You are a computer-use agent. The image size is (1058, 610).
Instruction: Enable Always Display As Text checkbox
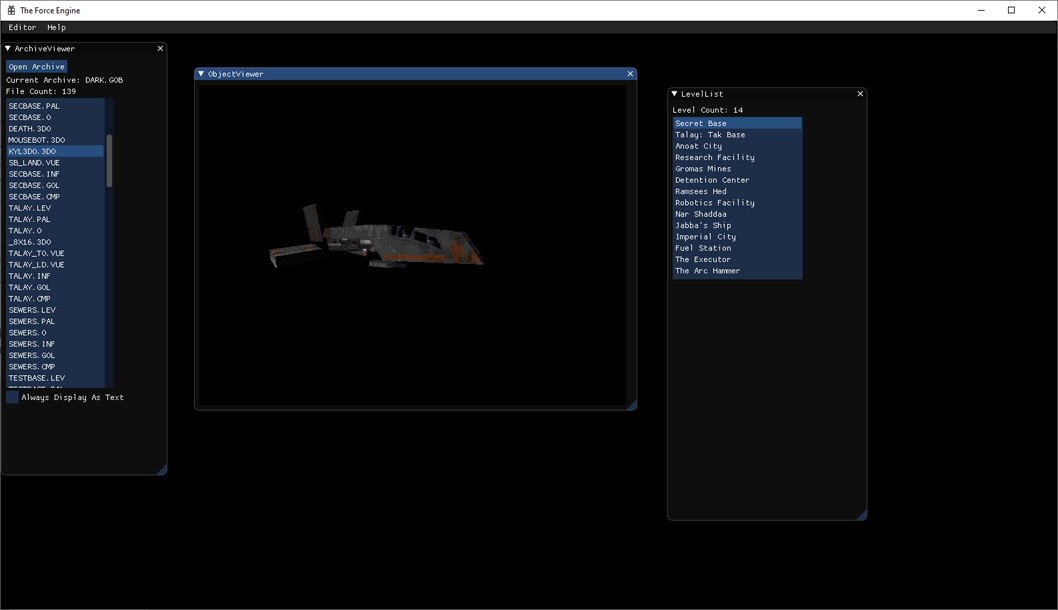point(12,397)
